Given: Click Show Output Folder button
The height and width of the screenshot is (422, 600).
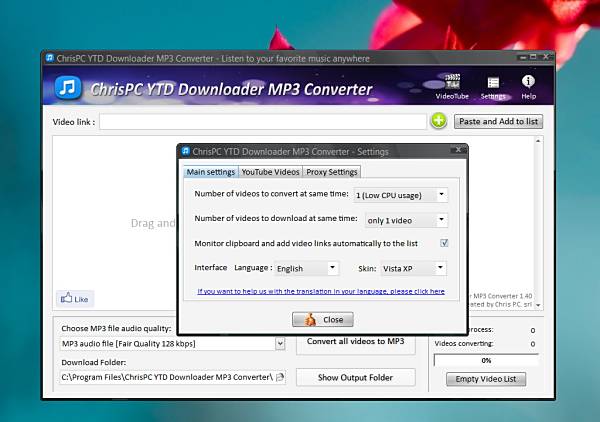Looking at the screenshot, I should [355, 377].
